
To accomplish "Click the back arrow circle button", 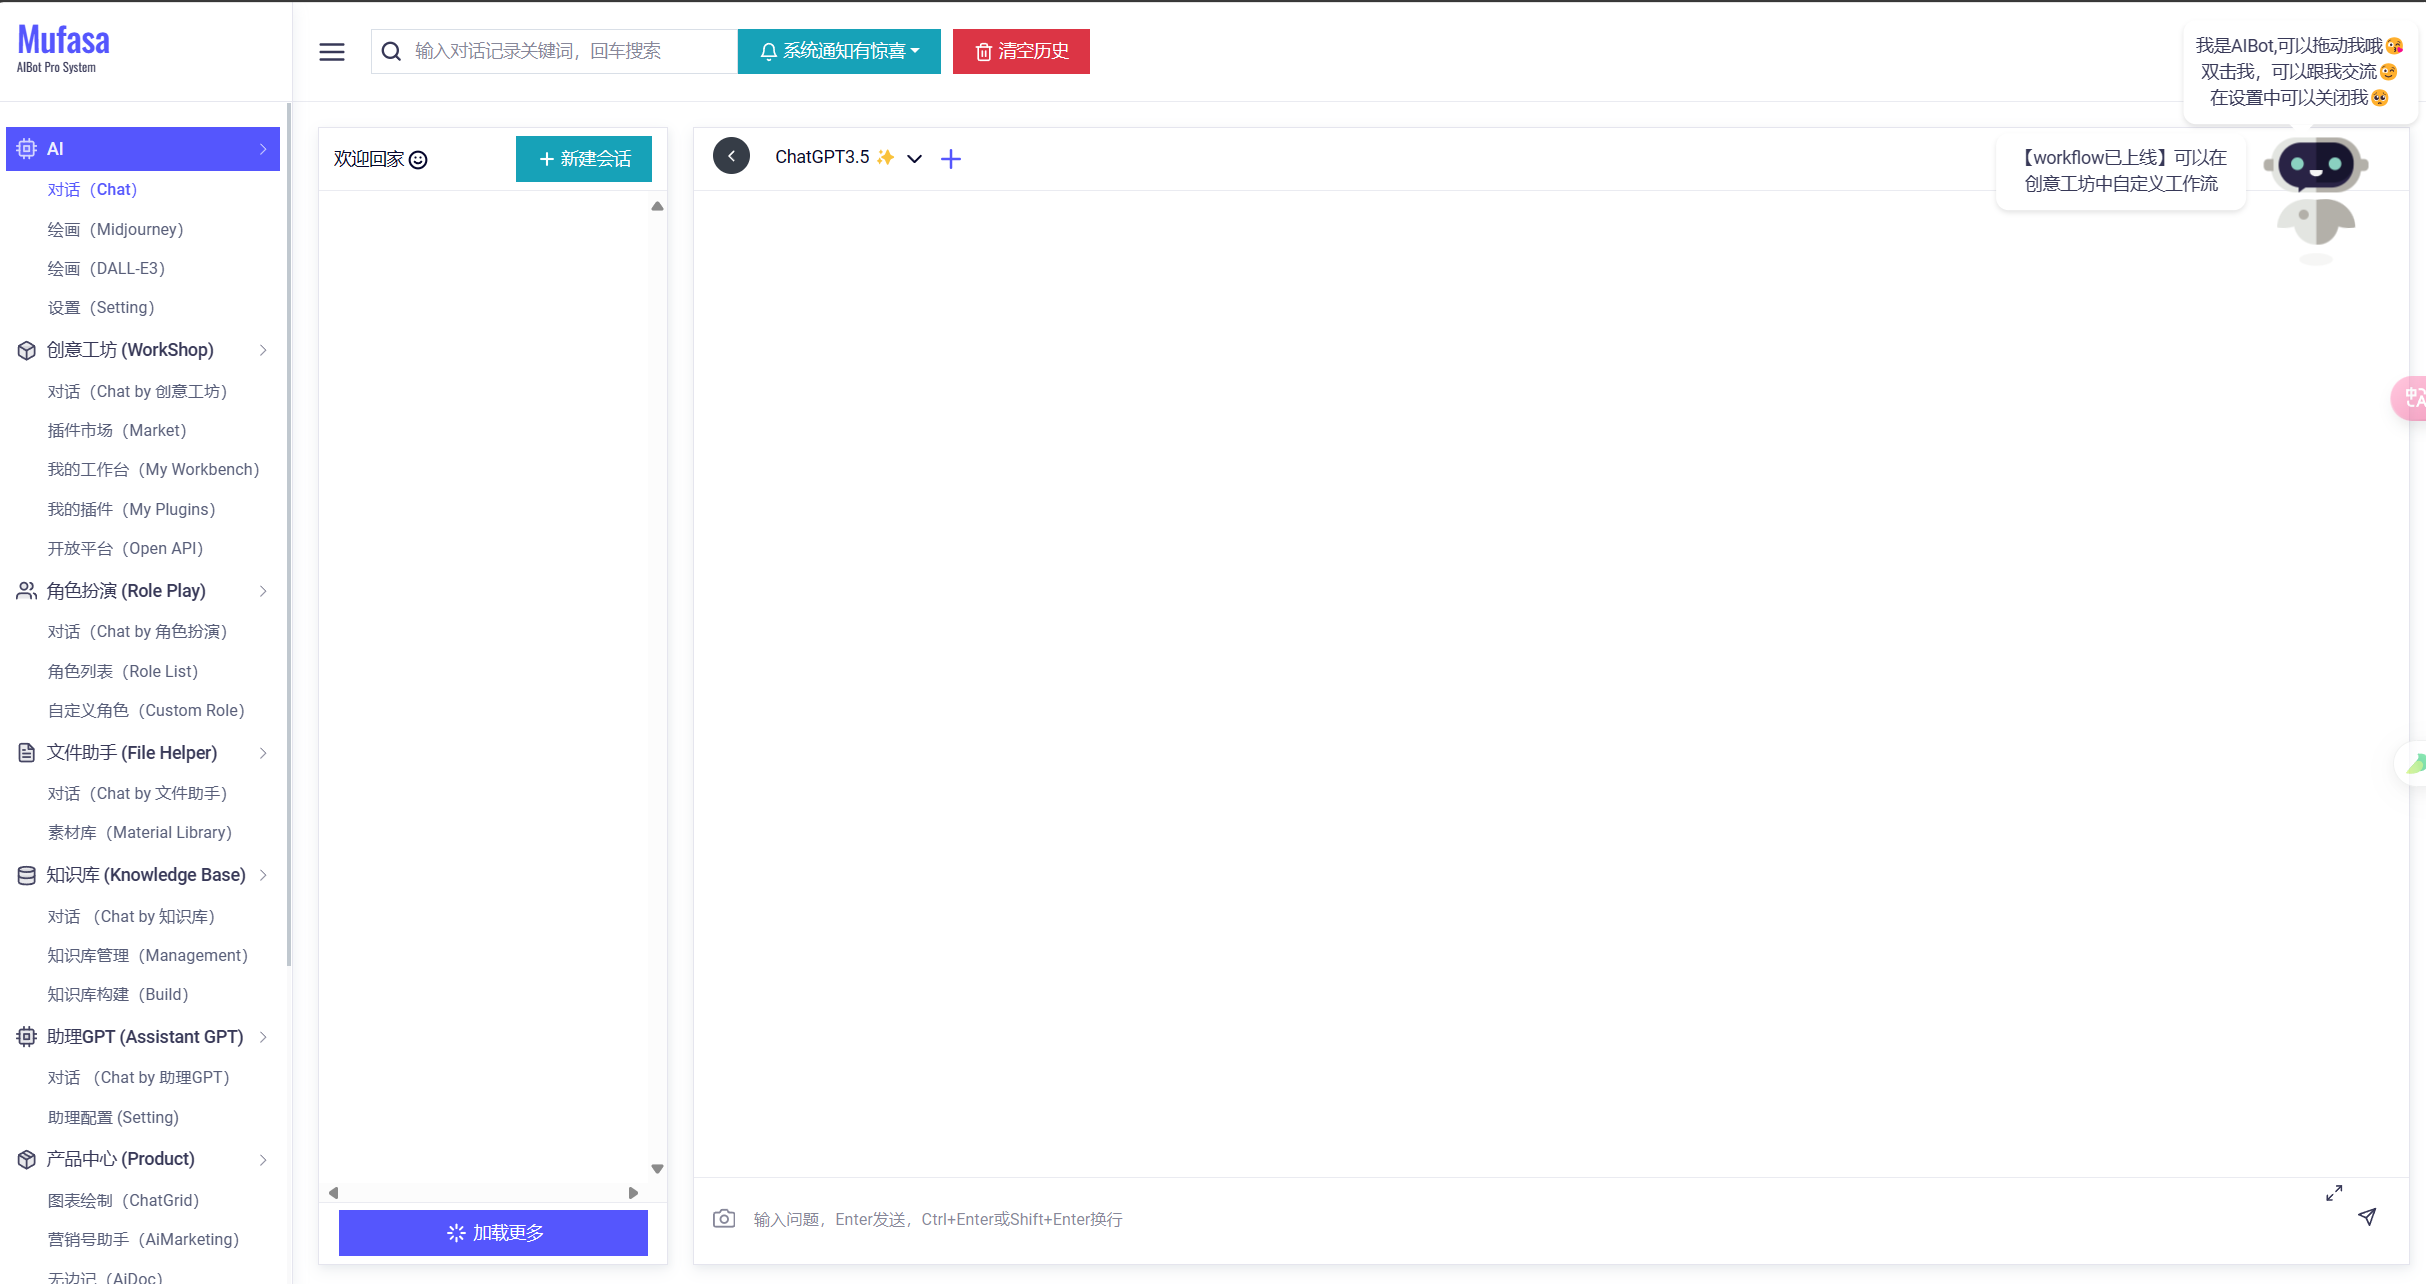I will 731,156.
